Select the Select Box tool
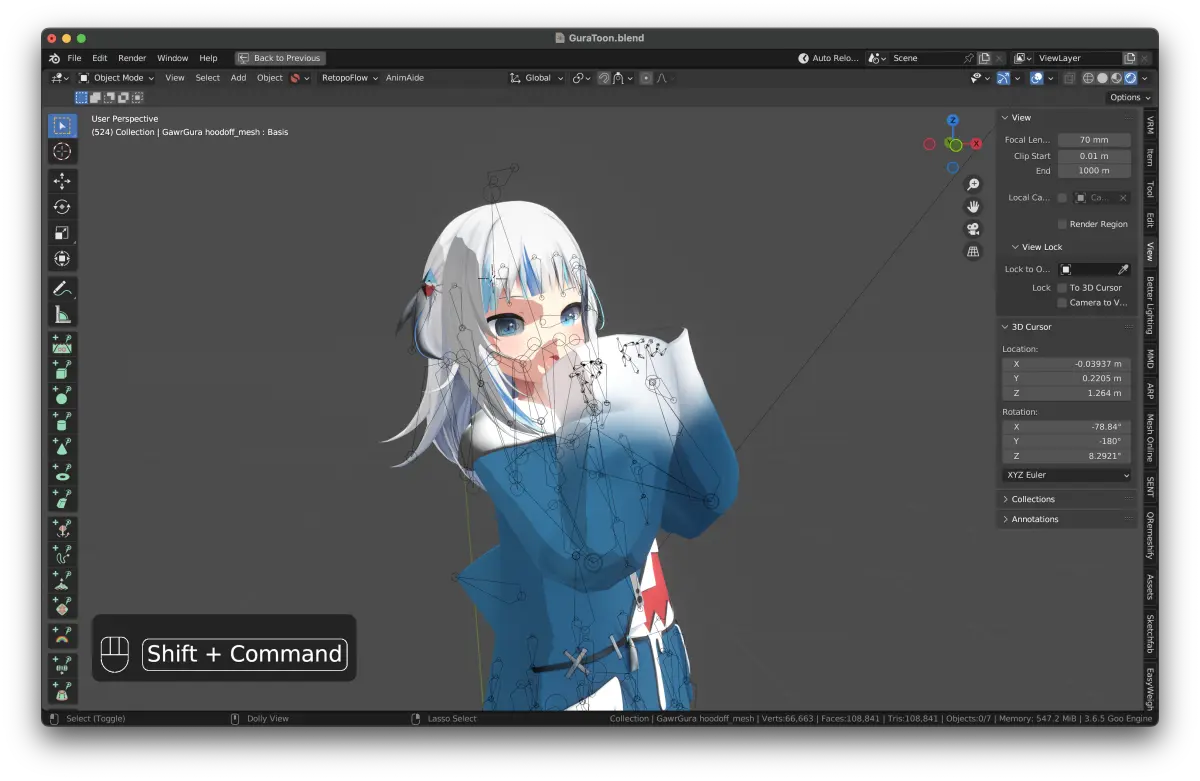 [x=62, y=125]
